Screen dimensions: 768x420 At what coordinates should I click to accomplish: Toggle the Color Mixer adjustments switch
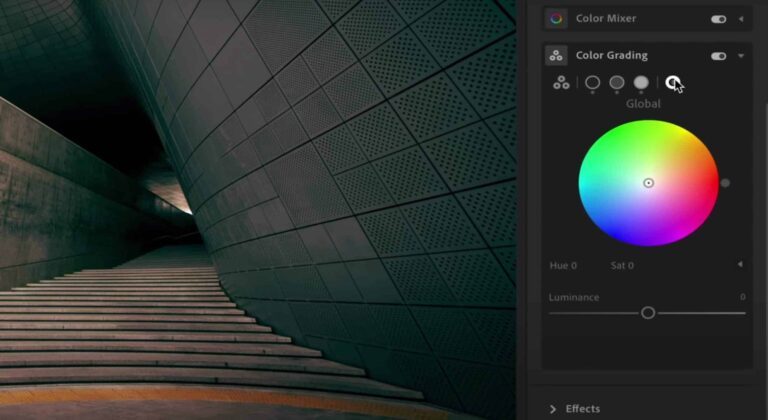pyautogui.click(x=718, y=19)
